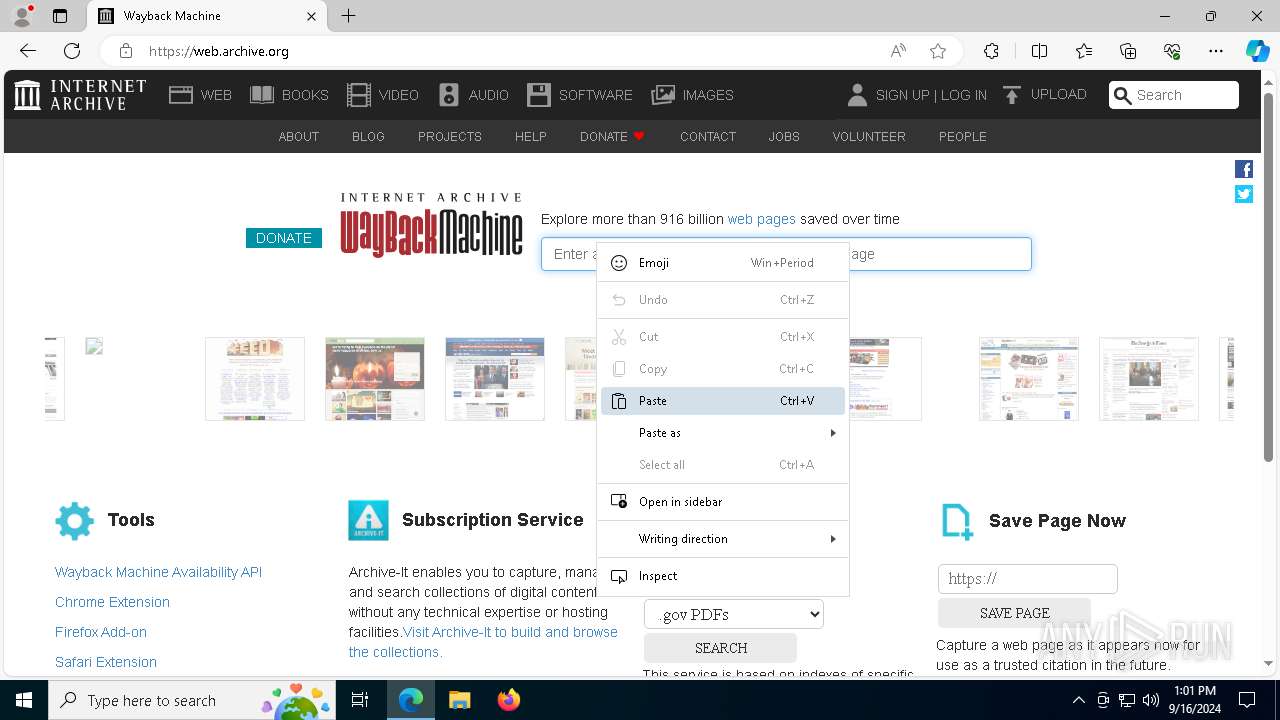Select Paste in the context menu
This screenshot has height=720, width=1280.
click(723, 401)
